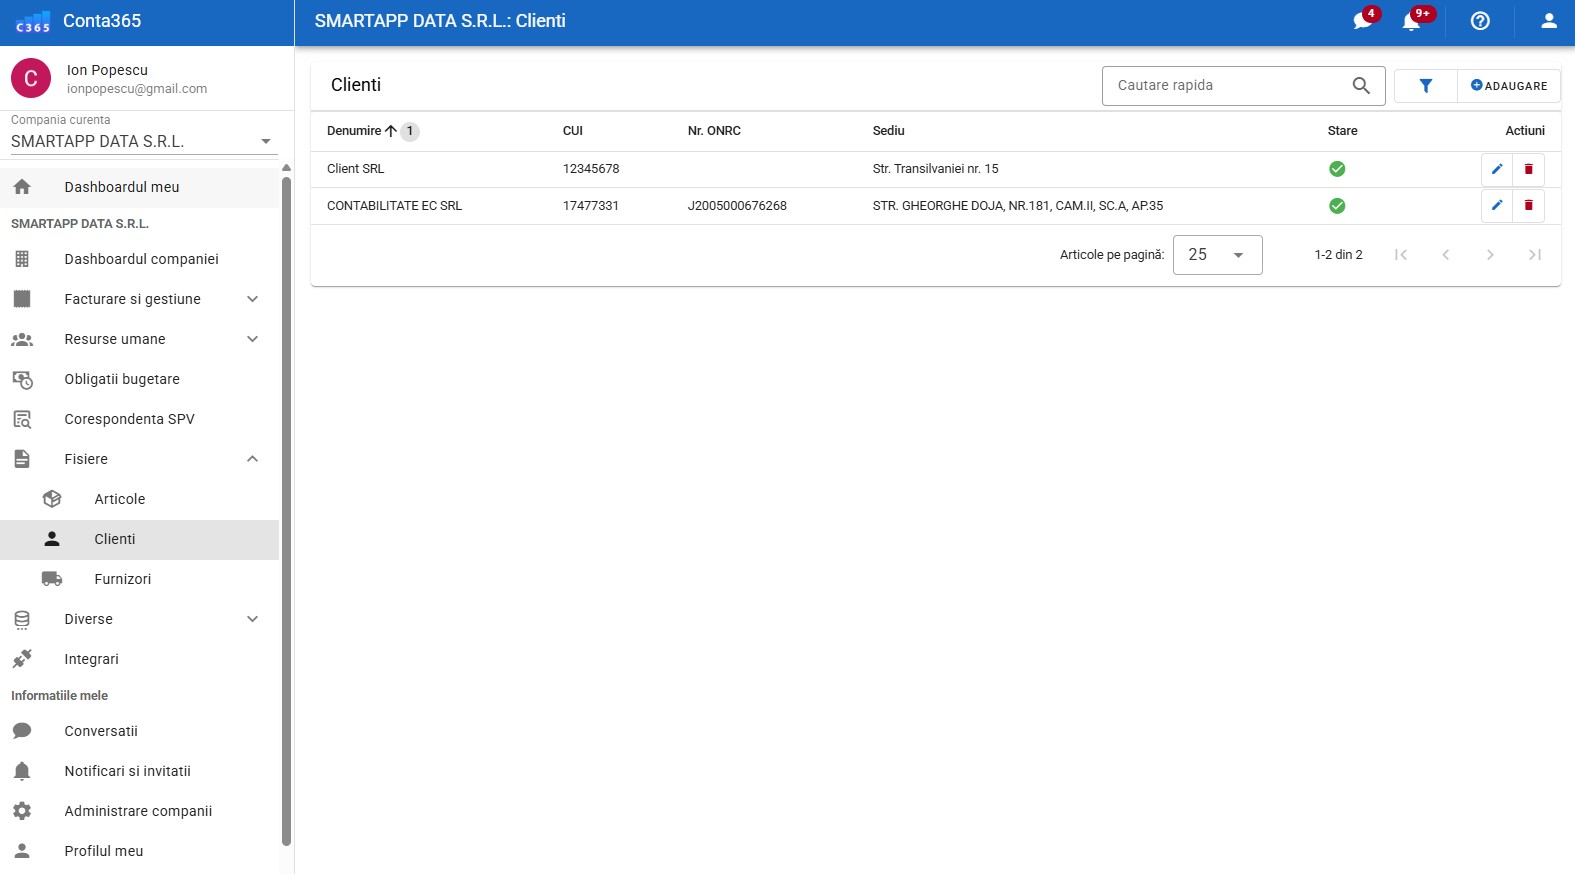
Task: Delete the Client SRL entry
Action: 1528,169
